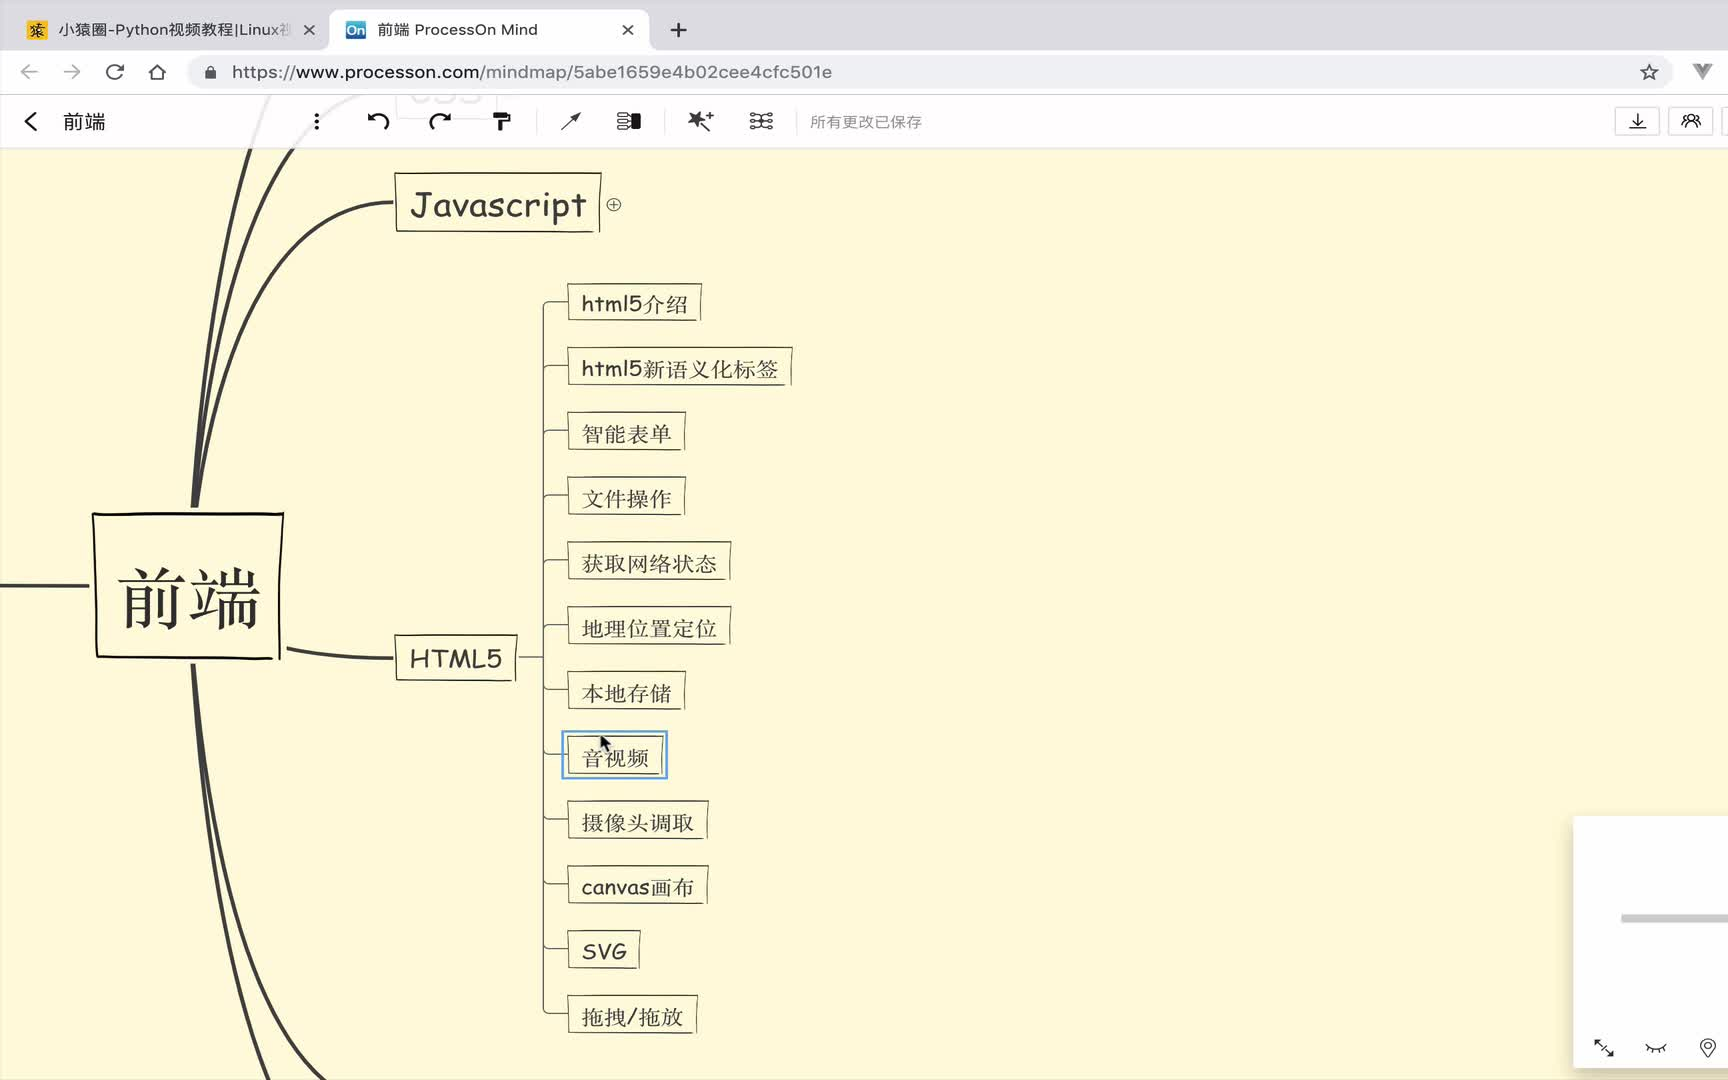Open a new browser tab
Viewport: 1728px width, 1080px height.
coord(678,30)
